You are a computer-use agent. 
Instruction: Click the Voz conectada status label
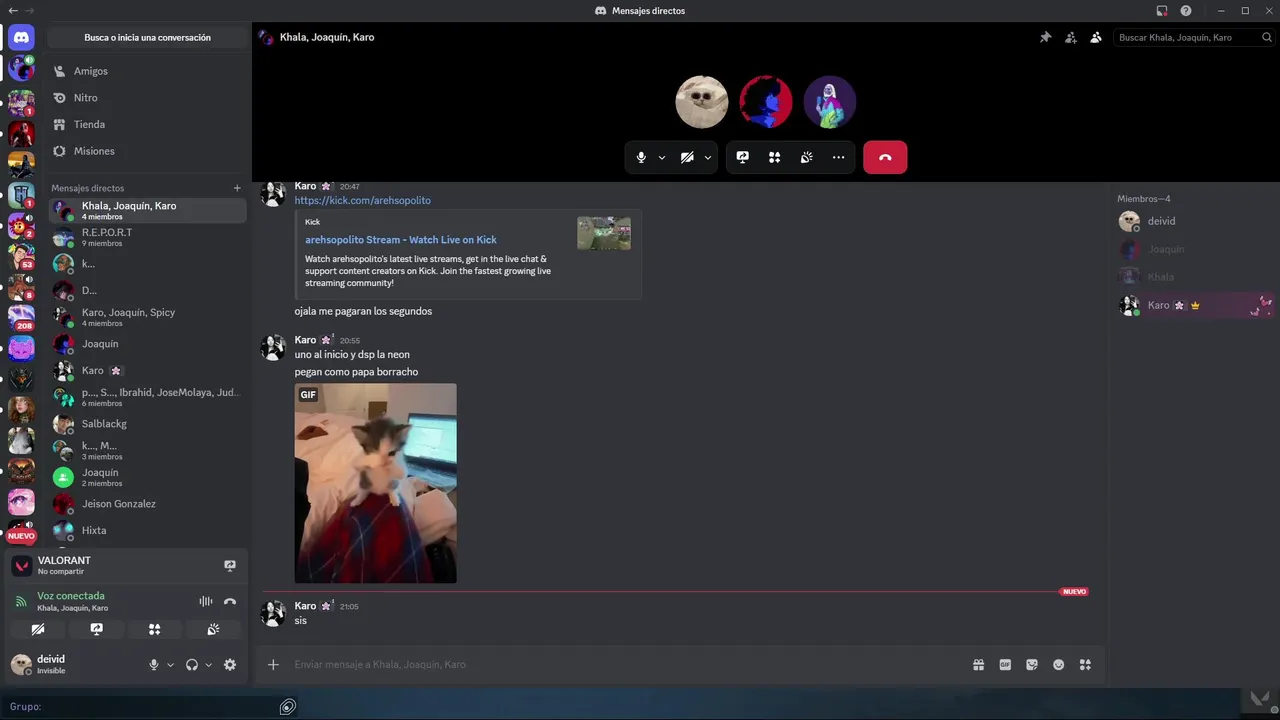71,596
